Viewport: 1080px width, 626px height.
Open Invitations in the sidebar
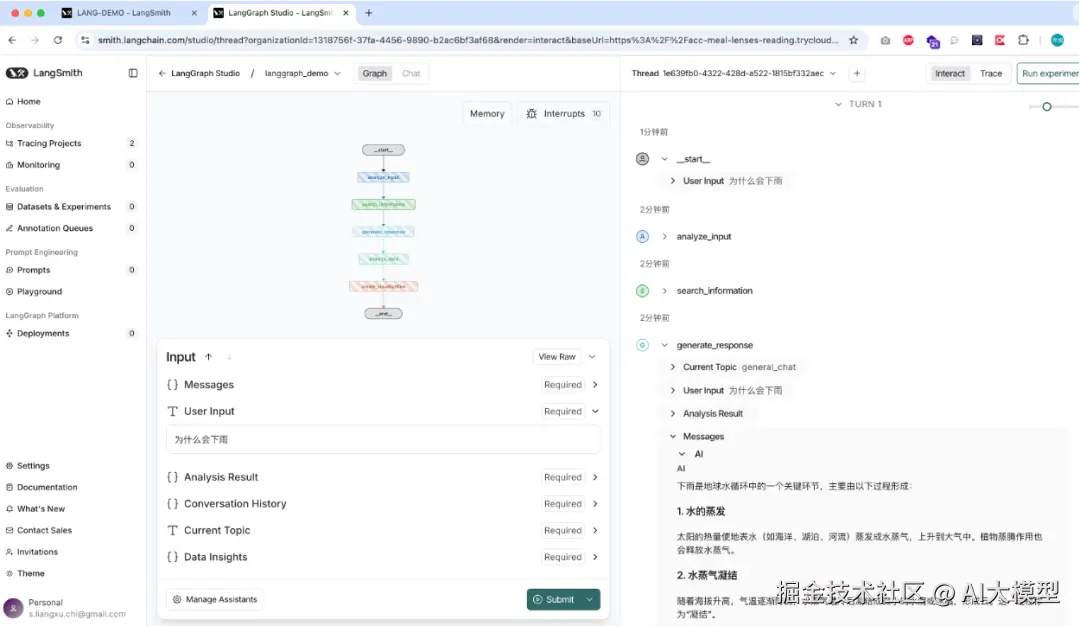[x=37, y=552]
